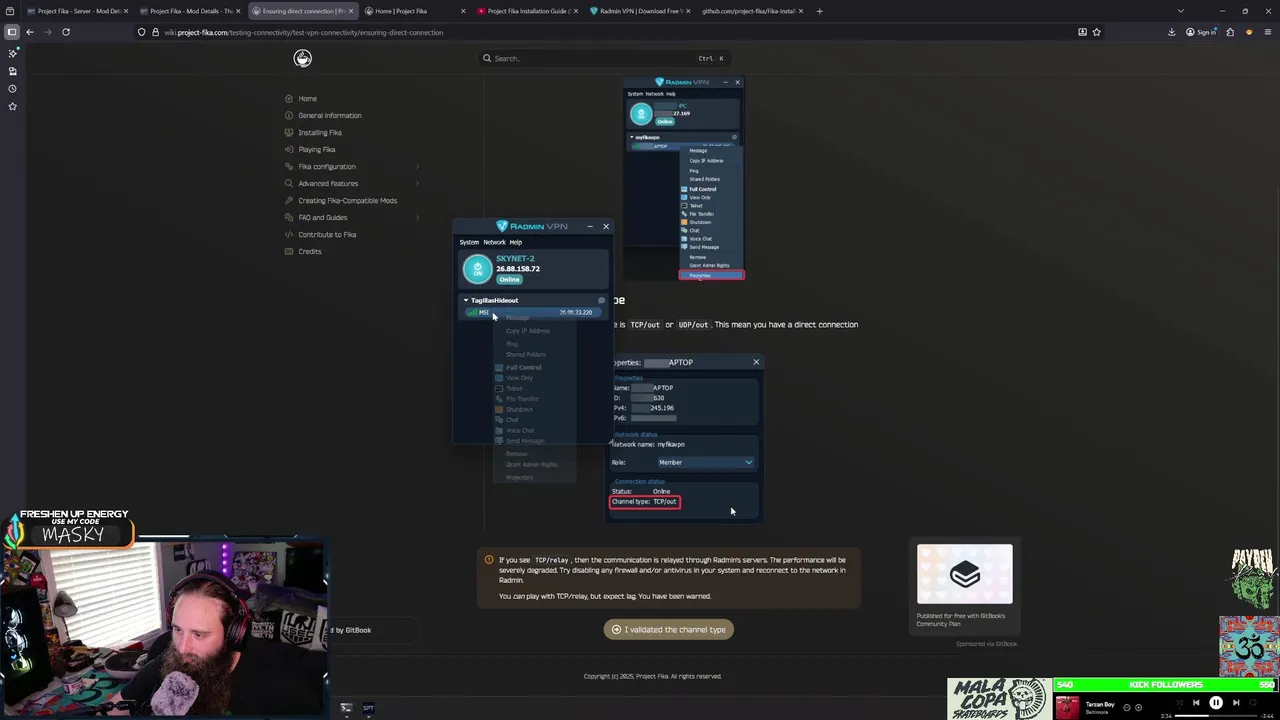Image resolution: width=1280 pixels, height=720 pixels.
Task: Go forward in browser history
Action: point(47,32)
